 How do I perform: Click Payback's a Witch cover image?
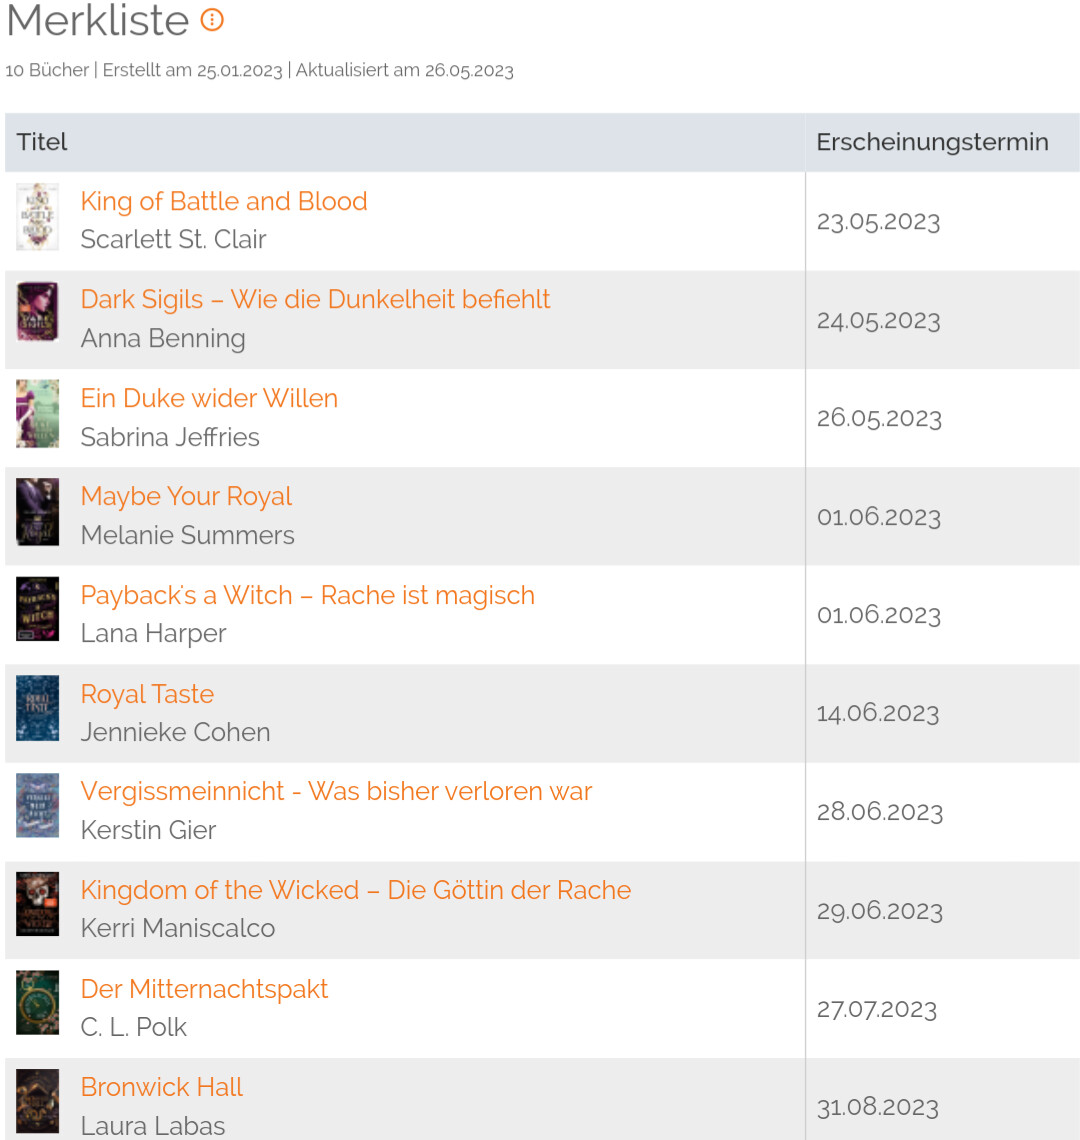[37, 609]
